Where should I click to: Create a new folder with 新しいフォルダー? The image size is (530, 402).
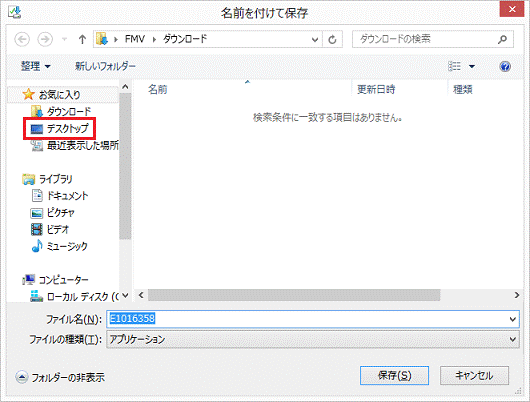pos(105,66)
